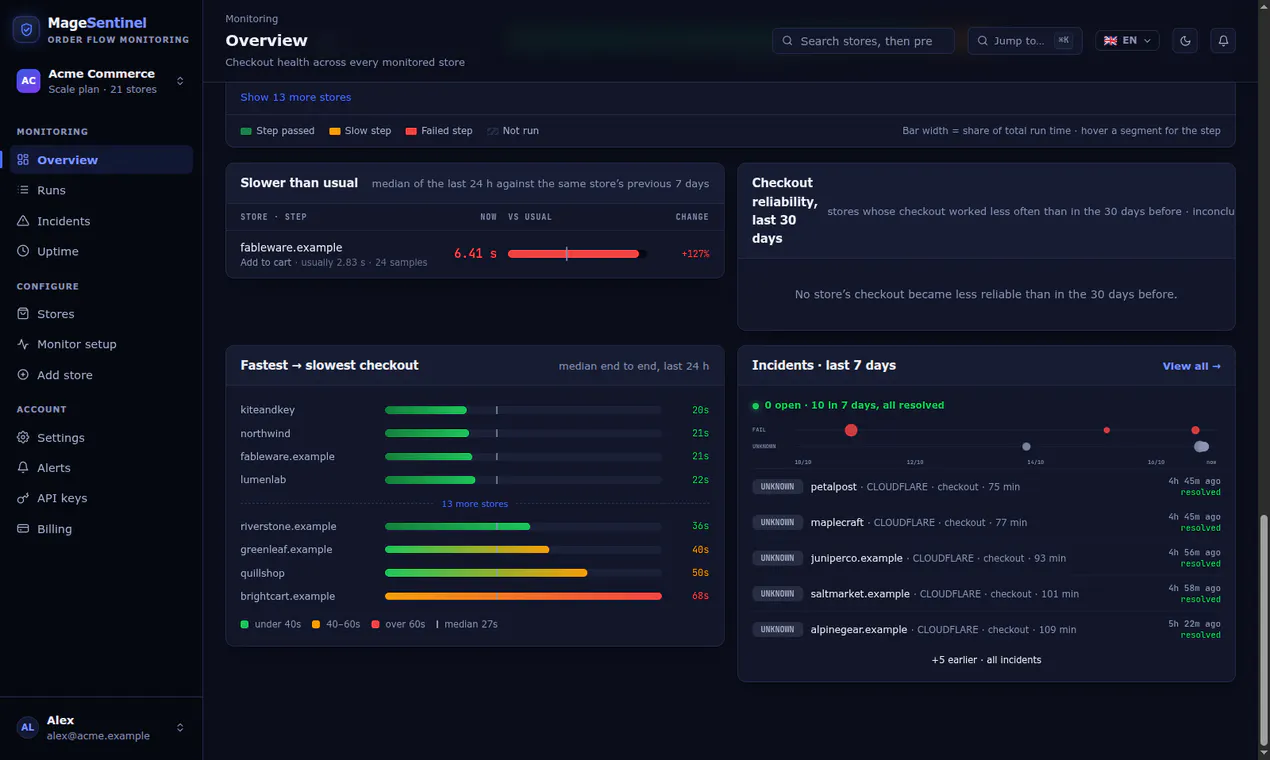
Task: Click the Stores bag icon
Action: pyautogui.click(x=23, y=314)
